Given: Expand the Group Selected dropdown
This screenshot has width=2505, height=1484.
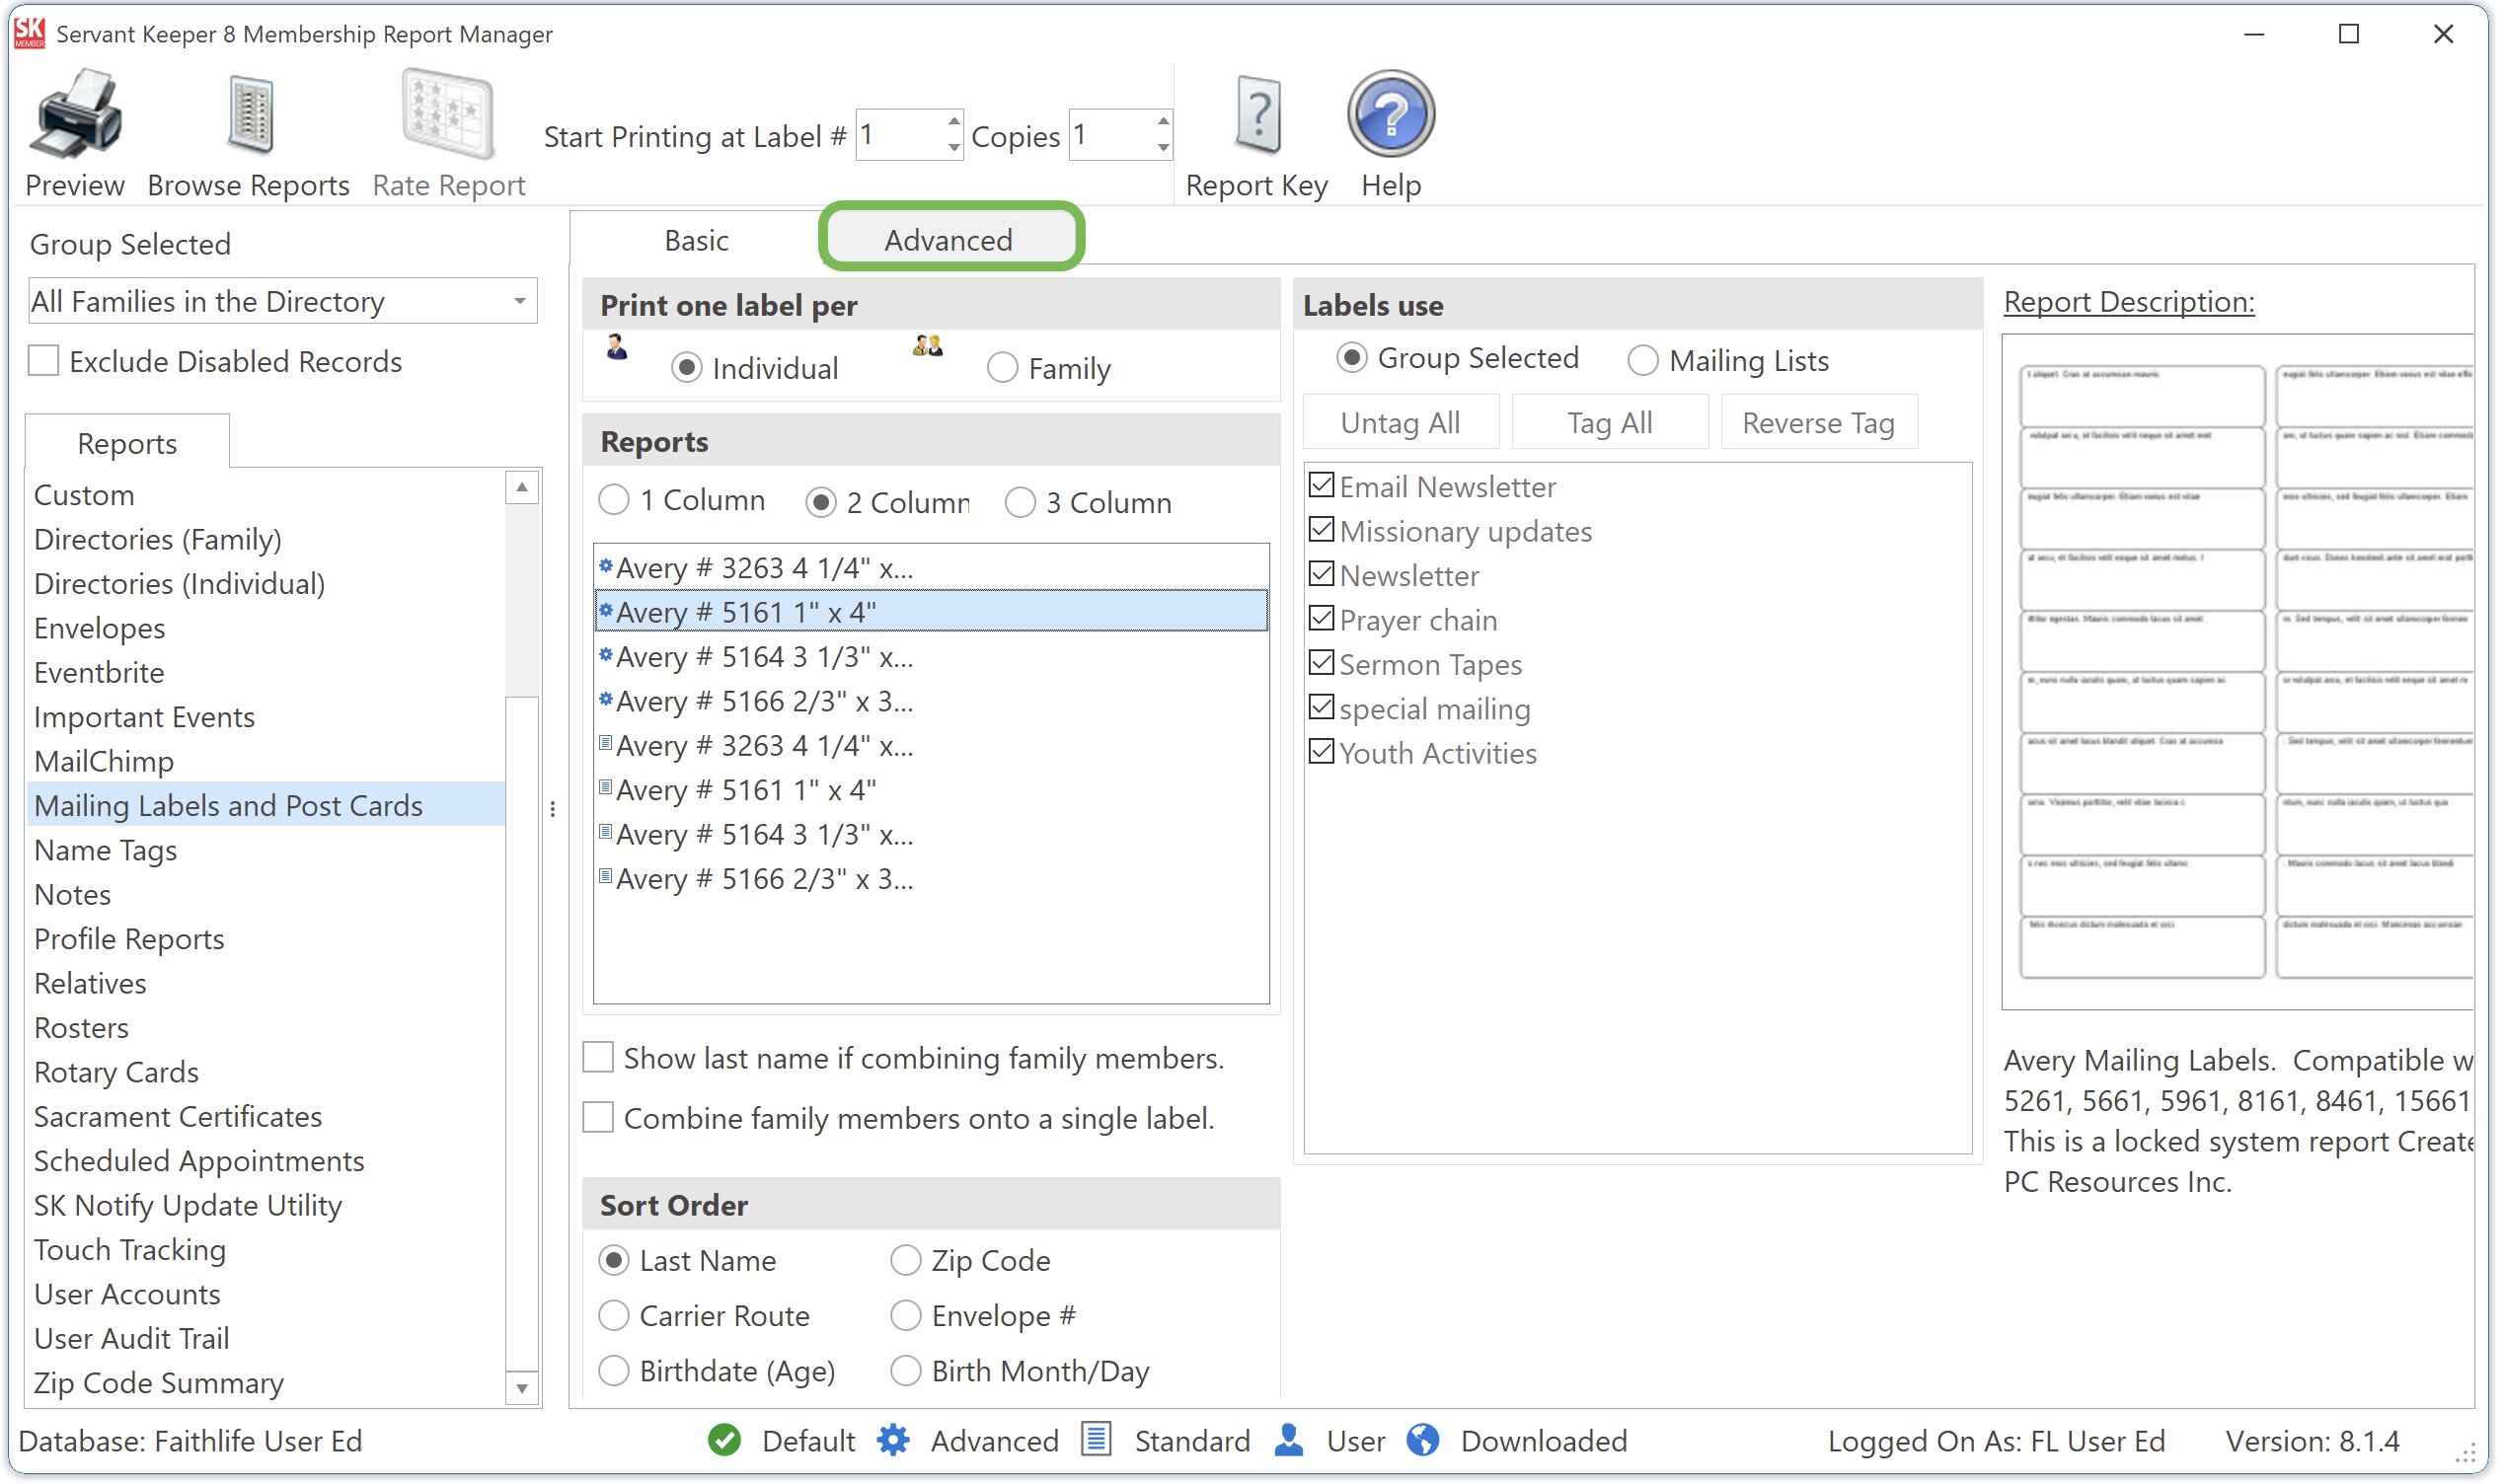Looking at the screenshot, I should (520, 302).
